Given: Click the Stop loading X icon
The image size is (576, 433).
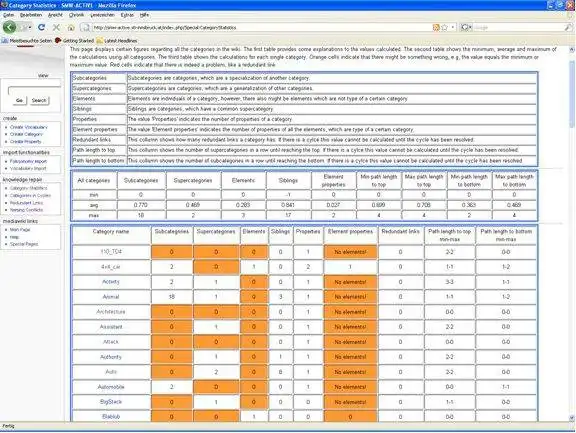Looking at the screenshot, I should click(56, 27).
